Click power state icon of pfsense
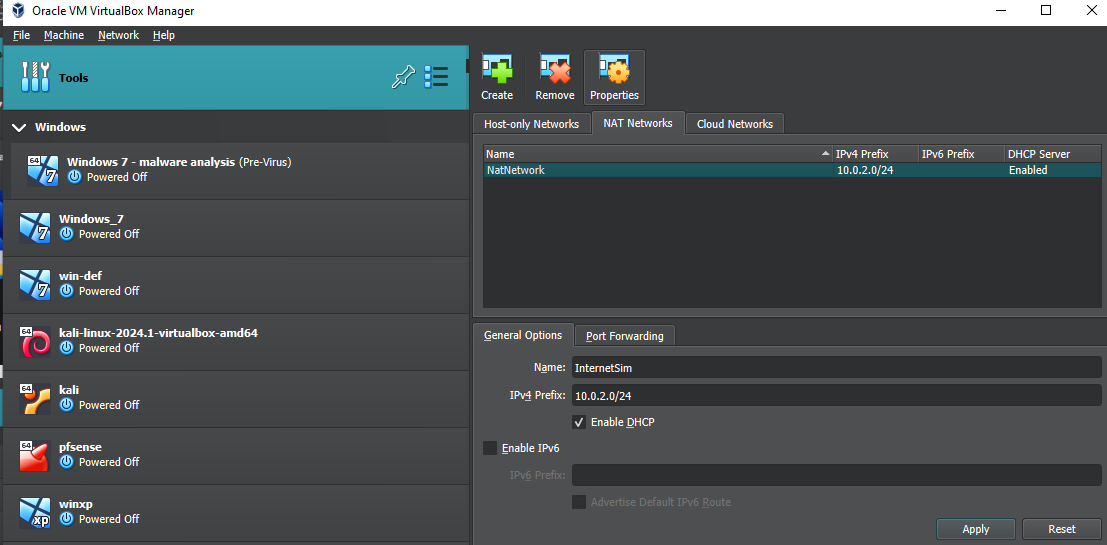The image size is (1107, 545). 67,462
